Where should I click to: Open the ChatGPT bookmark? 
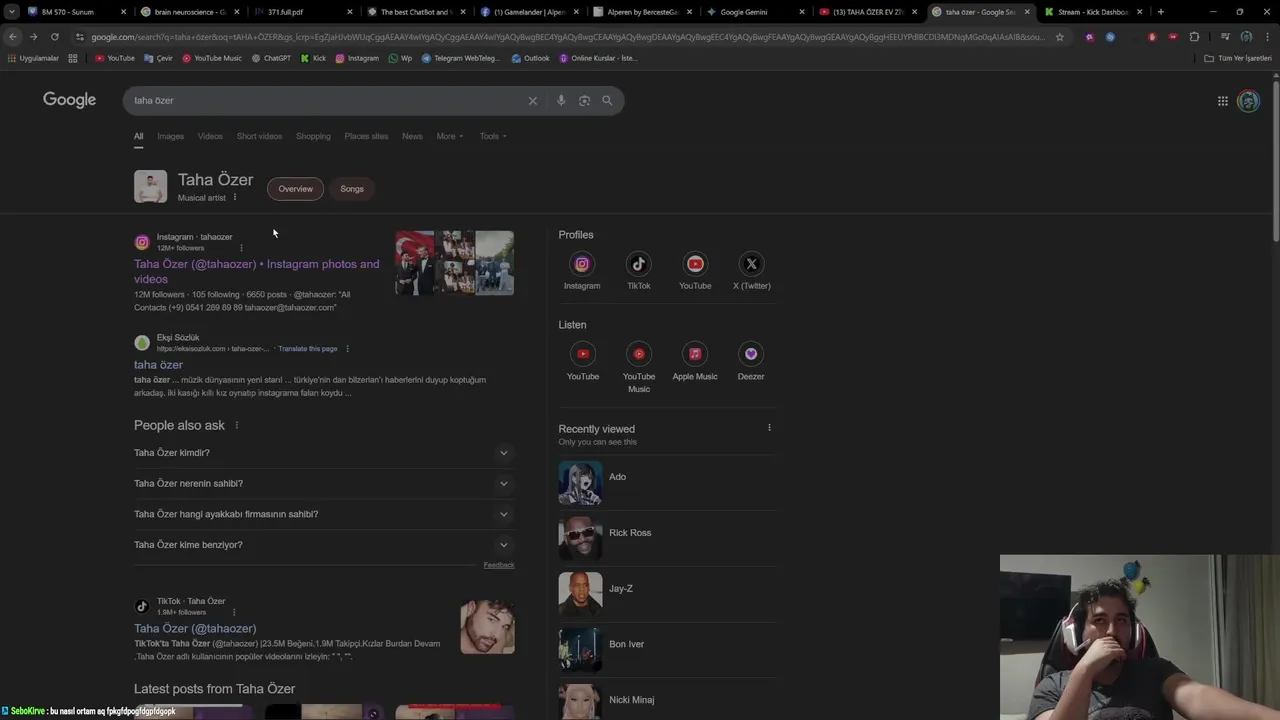pos(271,58)
